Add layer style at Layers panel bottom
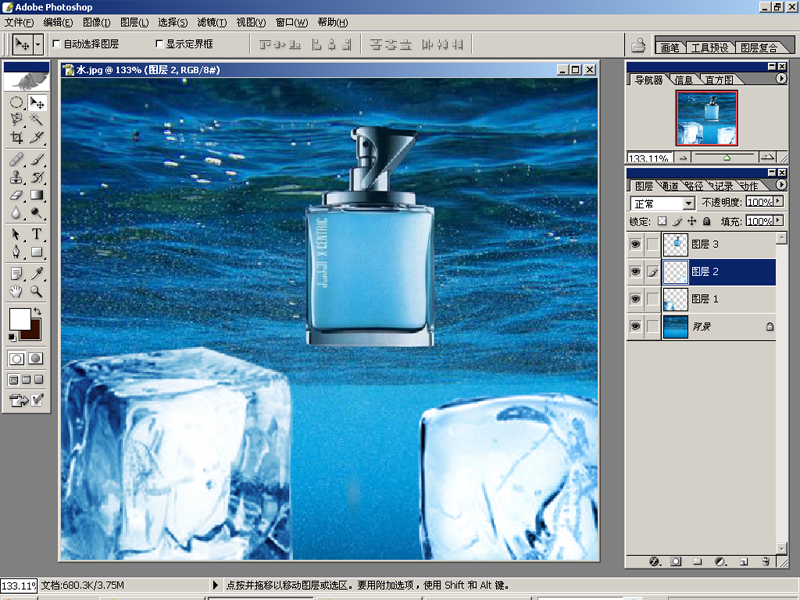The image size is (800, 600). pos(655,562)
